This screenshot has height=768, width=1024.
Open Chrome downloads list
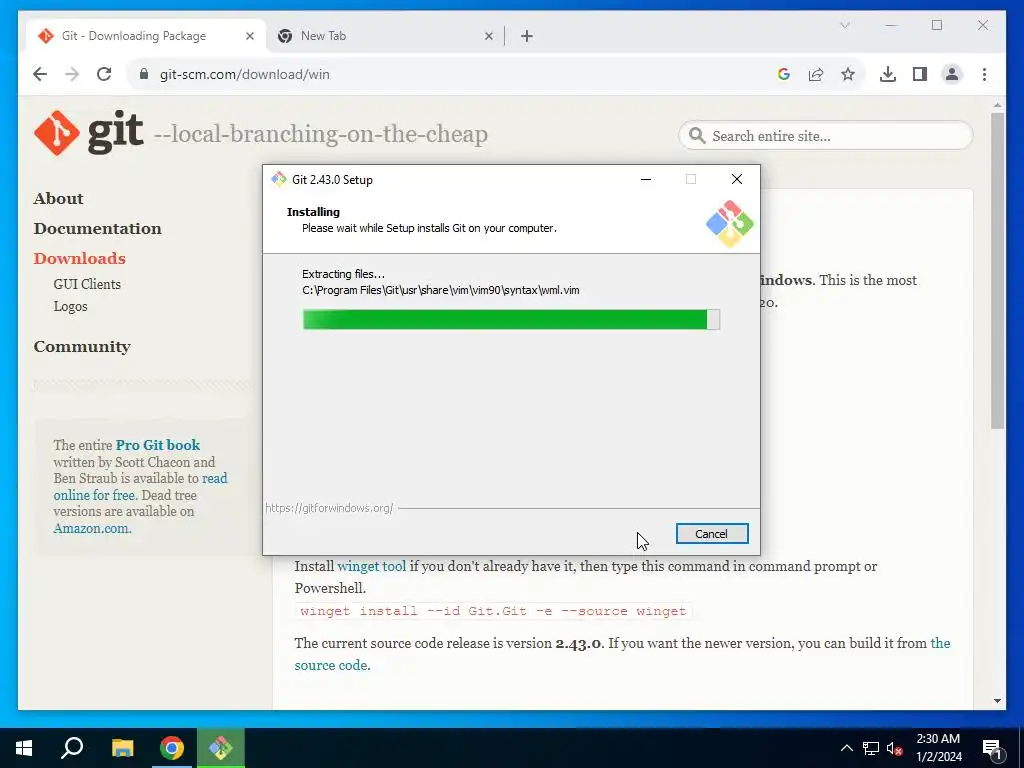(x=888, y=74)
